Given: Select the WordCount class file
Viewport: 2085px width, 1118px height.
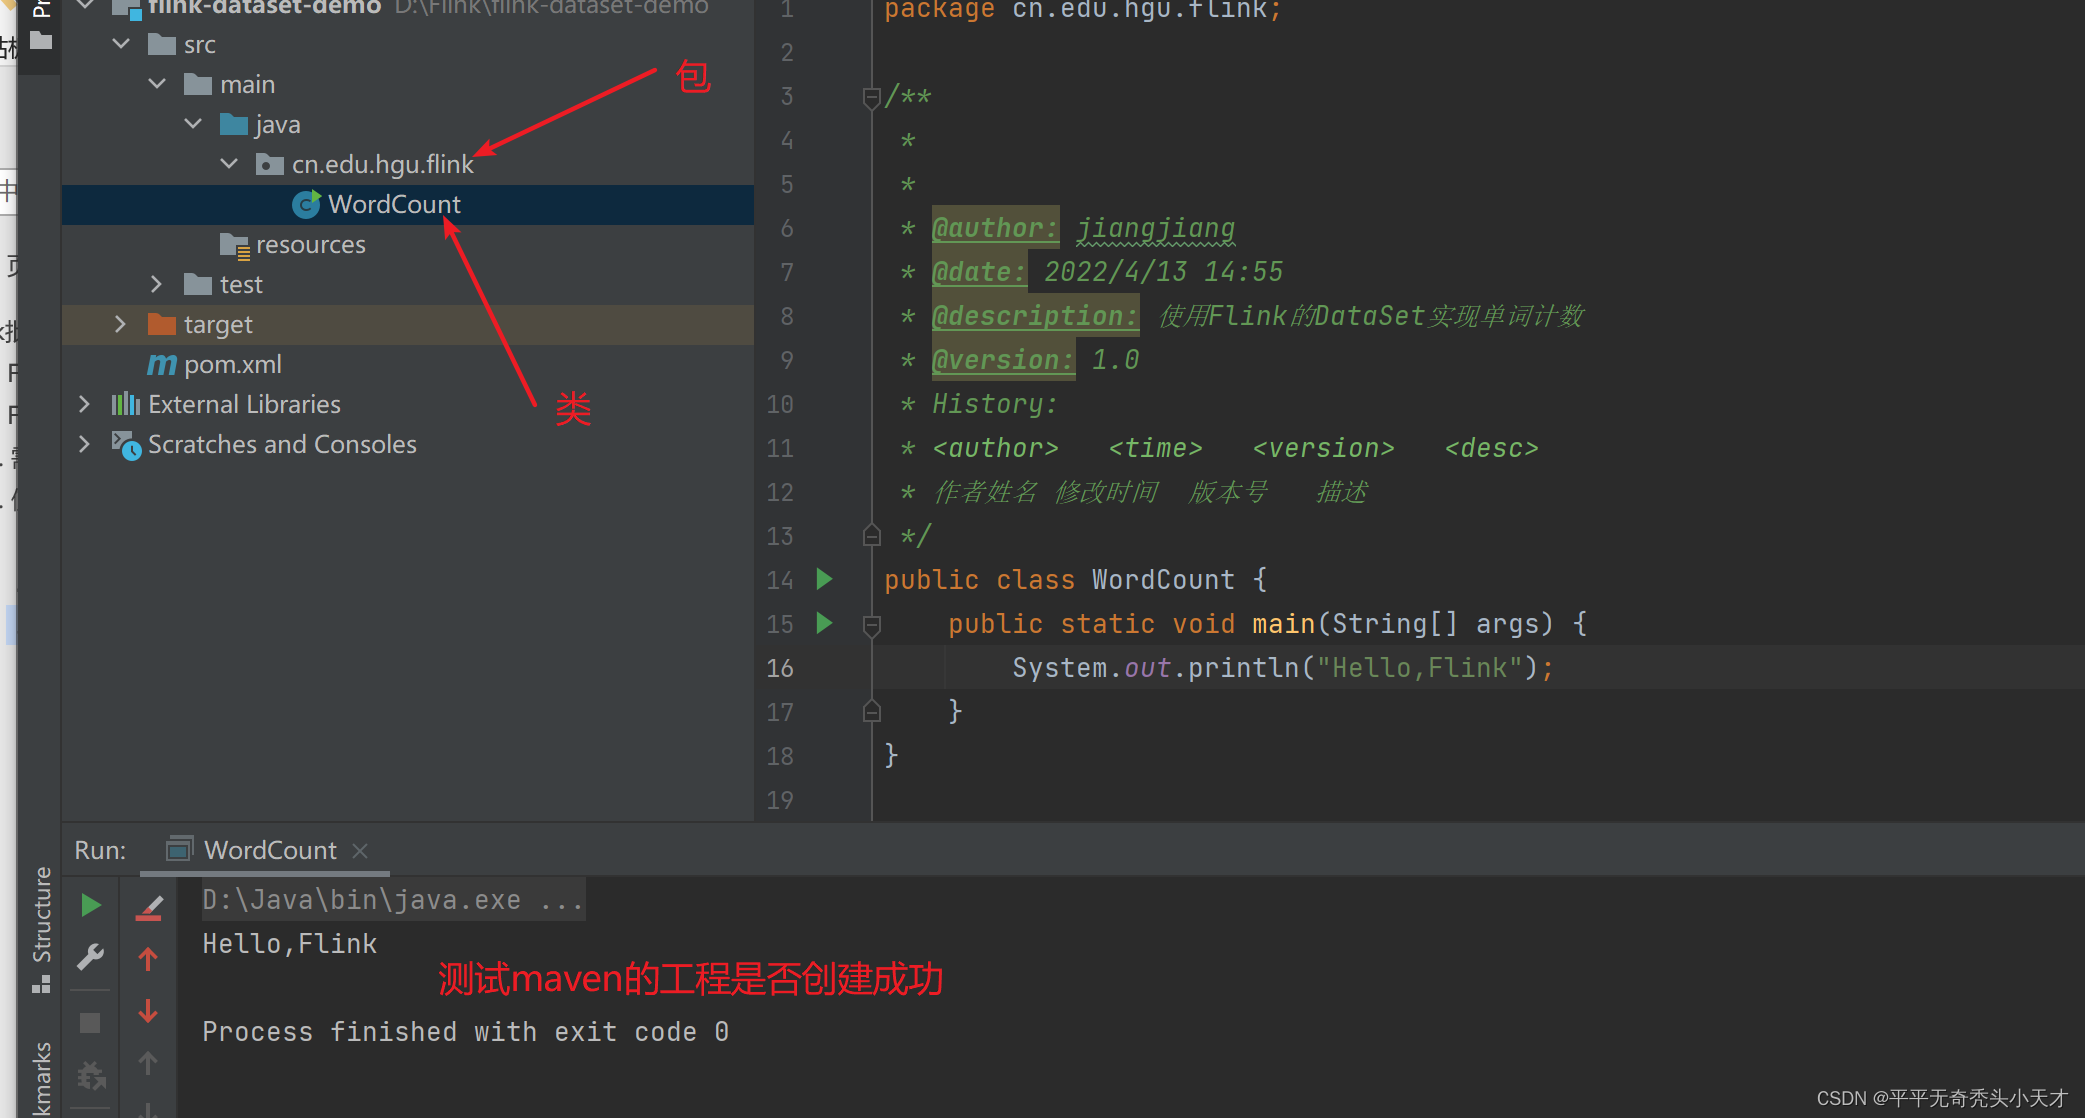Looking at the screenshot, I should point(393,204).
